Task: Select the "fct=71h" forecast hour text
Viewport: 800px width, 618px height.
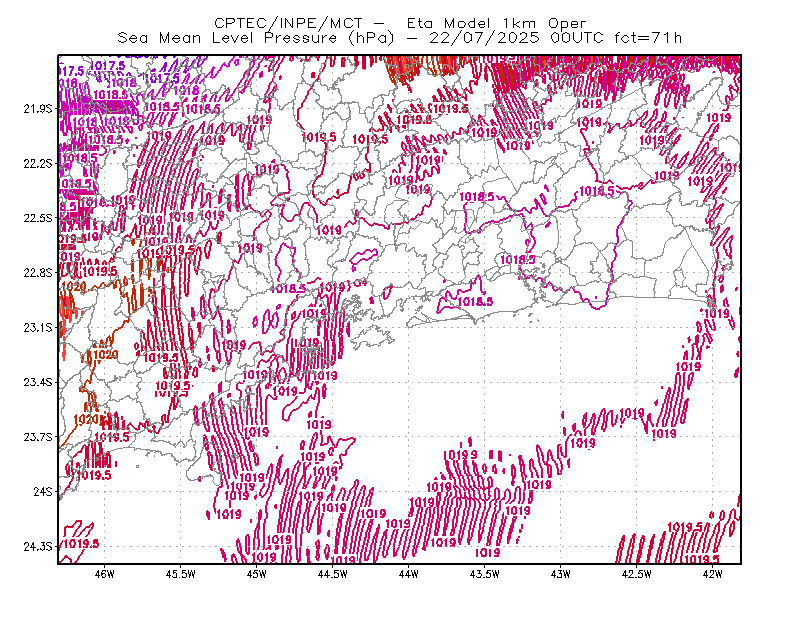Action: click(648, 38)
